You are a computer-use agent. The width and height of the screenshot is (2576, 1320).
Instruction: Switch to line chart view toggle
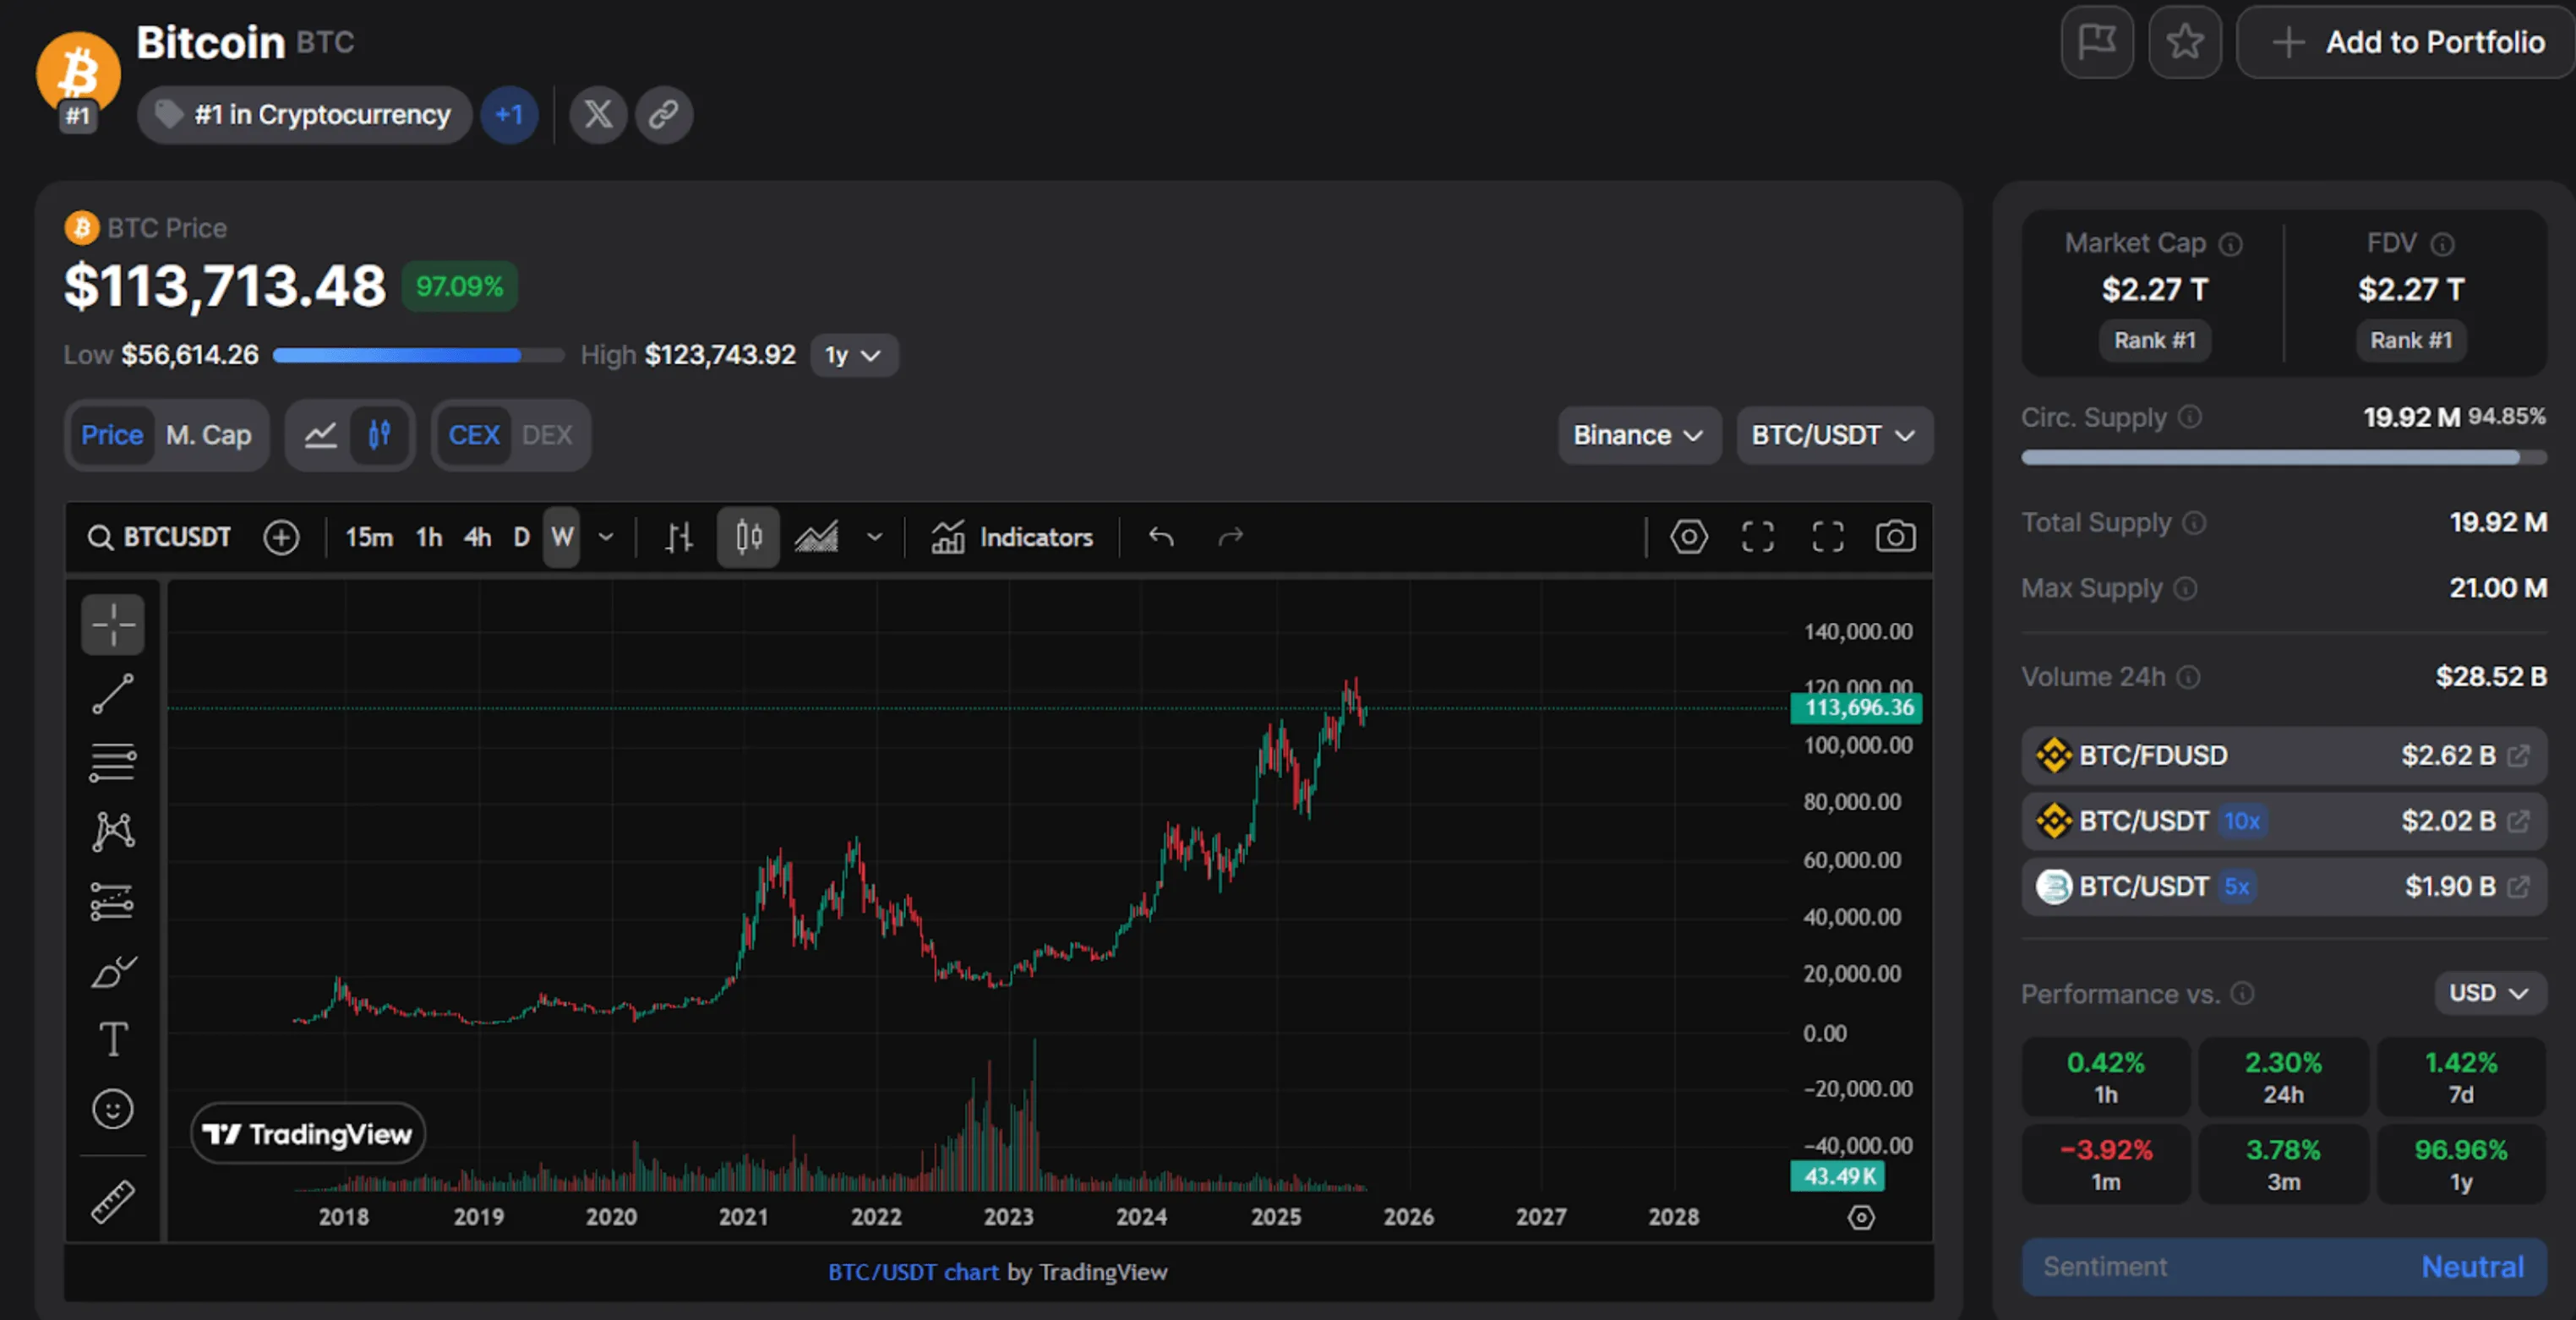[320, 435]
